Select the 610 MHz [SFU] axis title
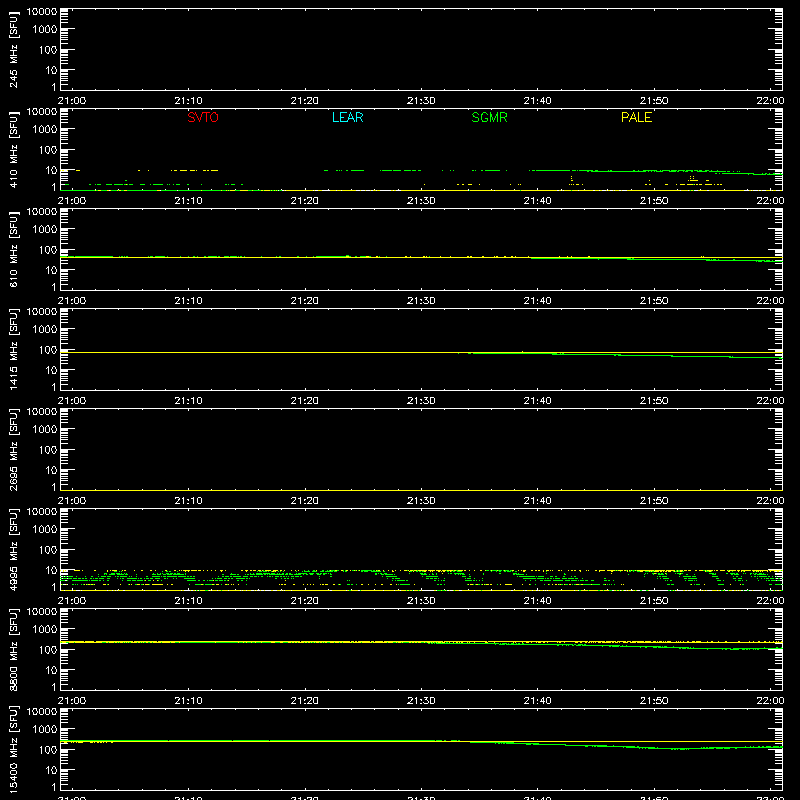The image size is (800, 800). coord(13,249)
